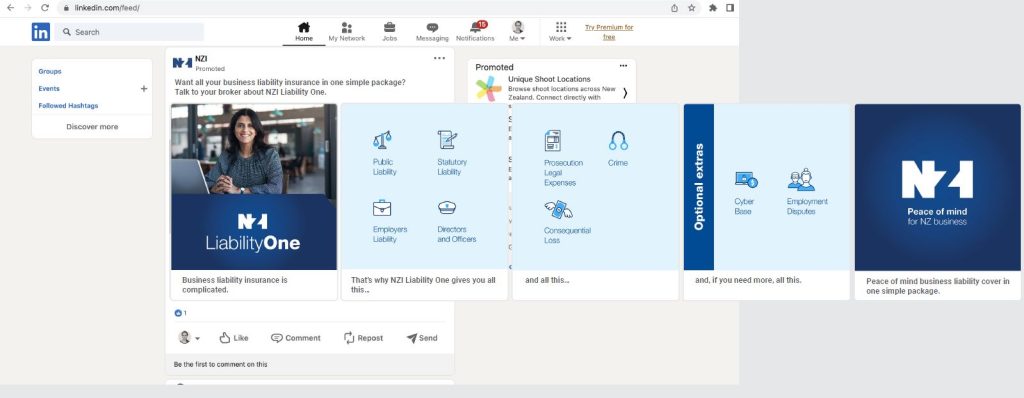
Task: Open the NZI LiabilityOne carousel image
Action: (x=254, y=187)
